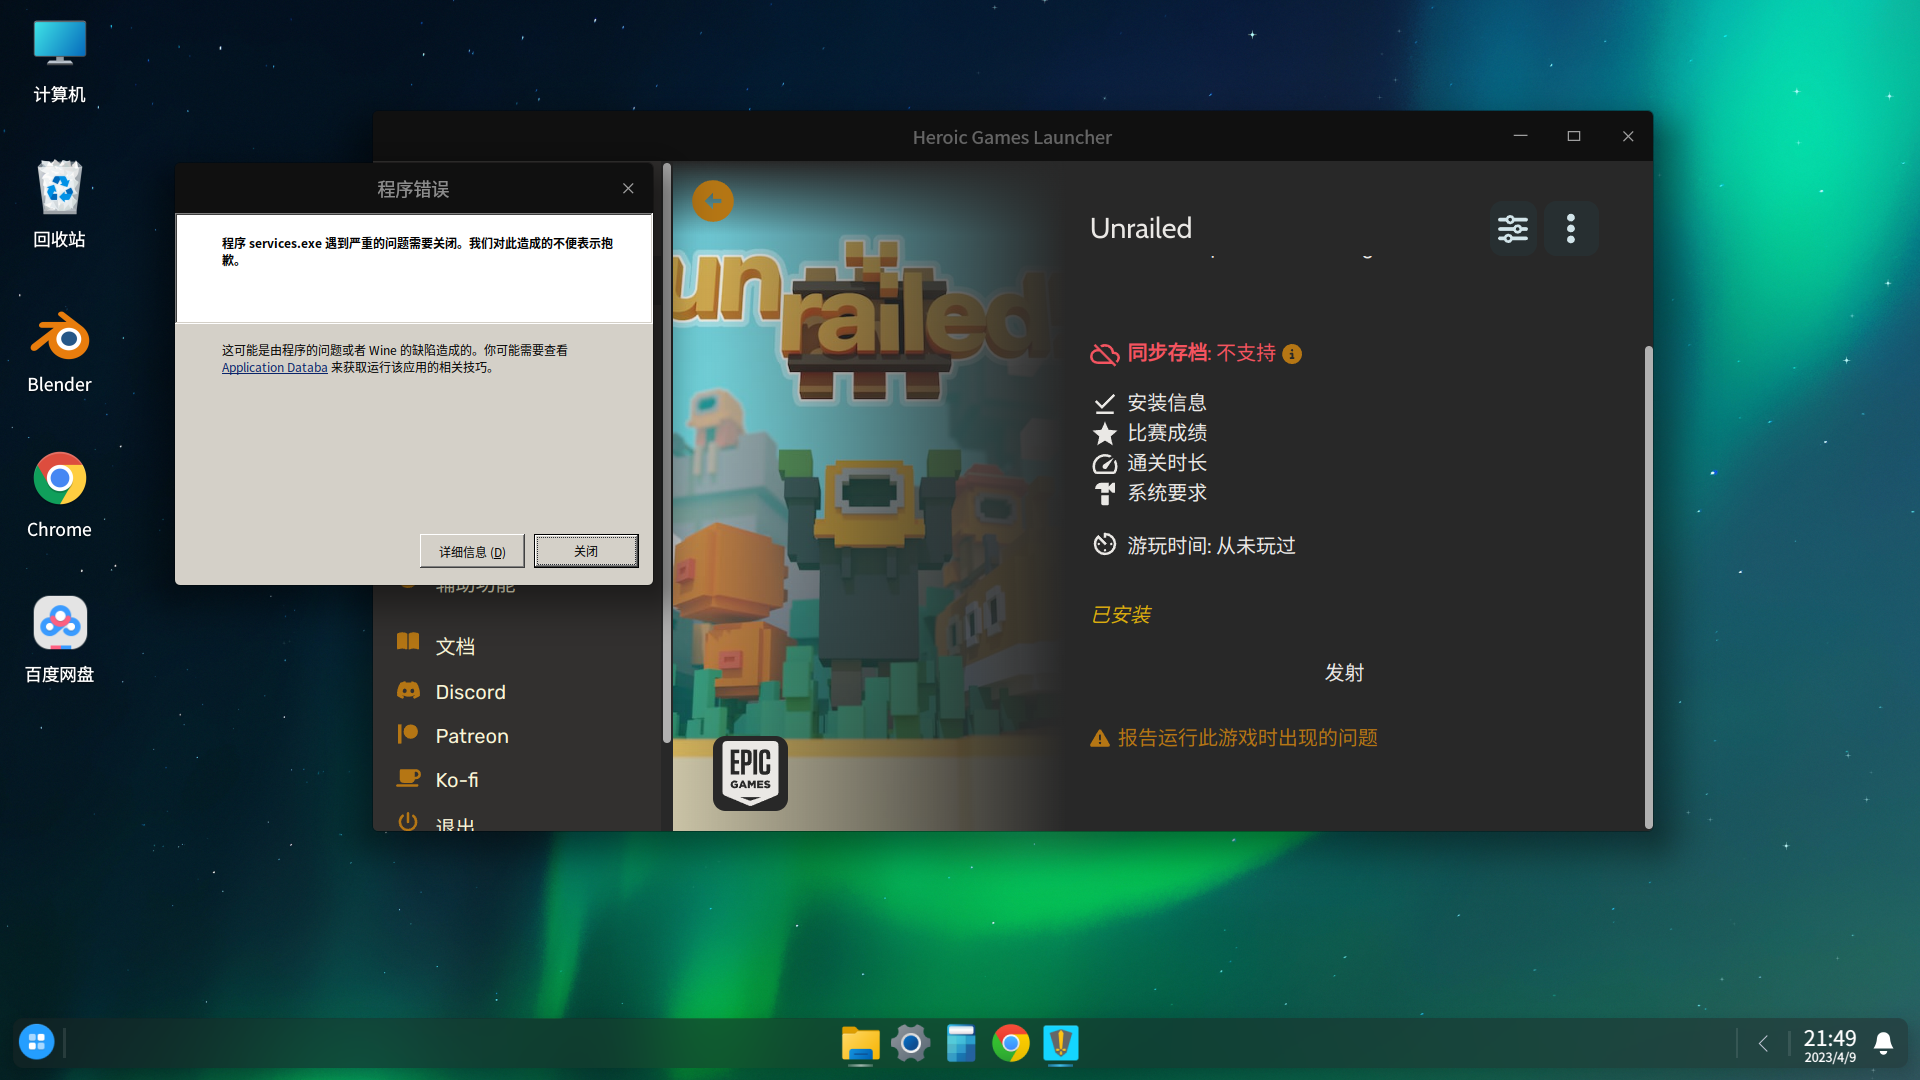Open 比赛成绩 star entry
The height and width of the screenshot is (1080, 1920).
click(1166, 433)
